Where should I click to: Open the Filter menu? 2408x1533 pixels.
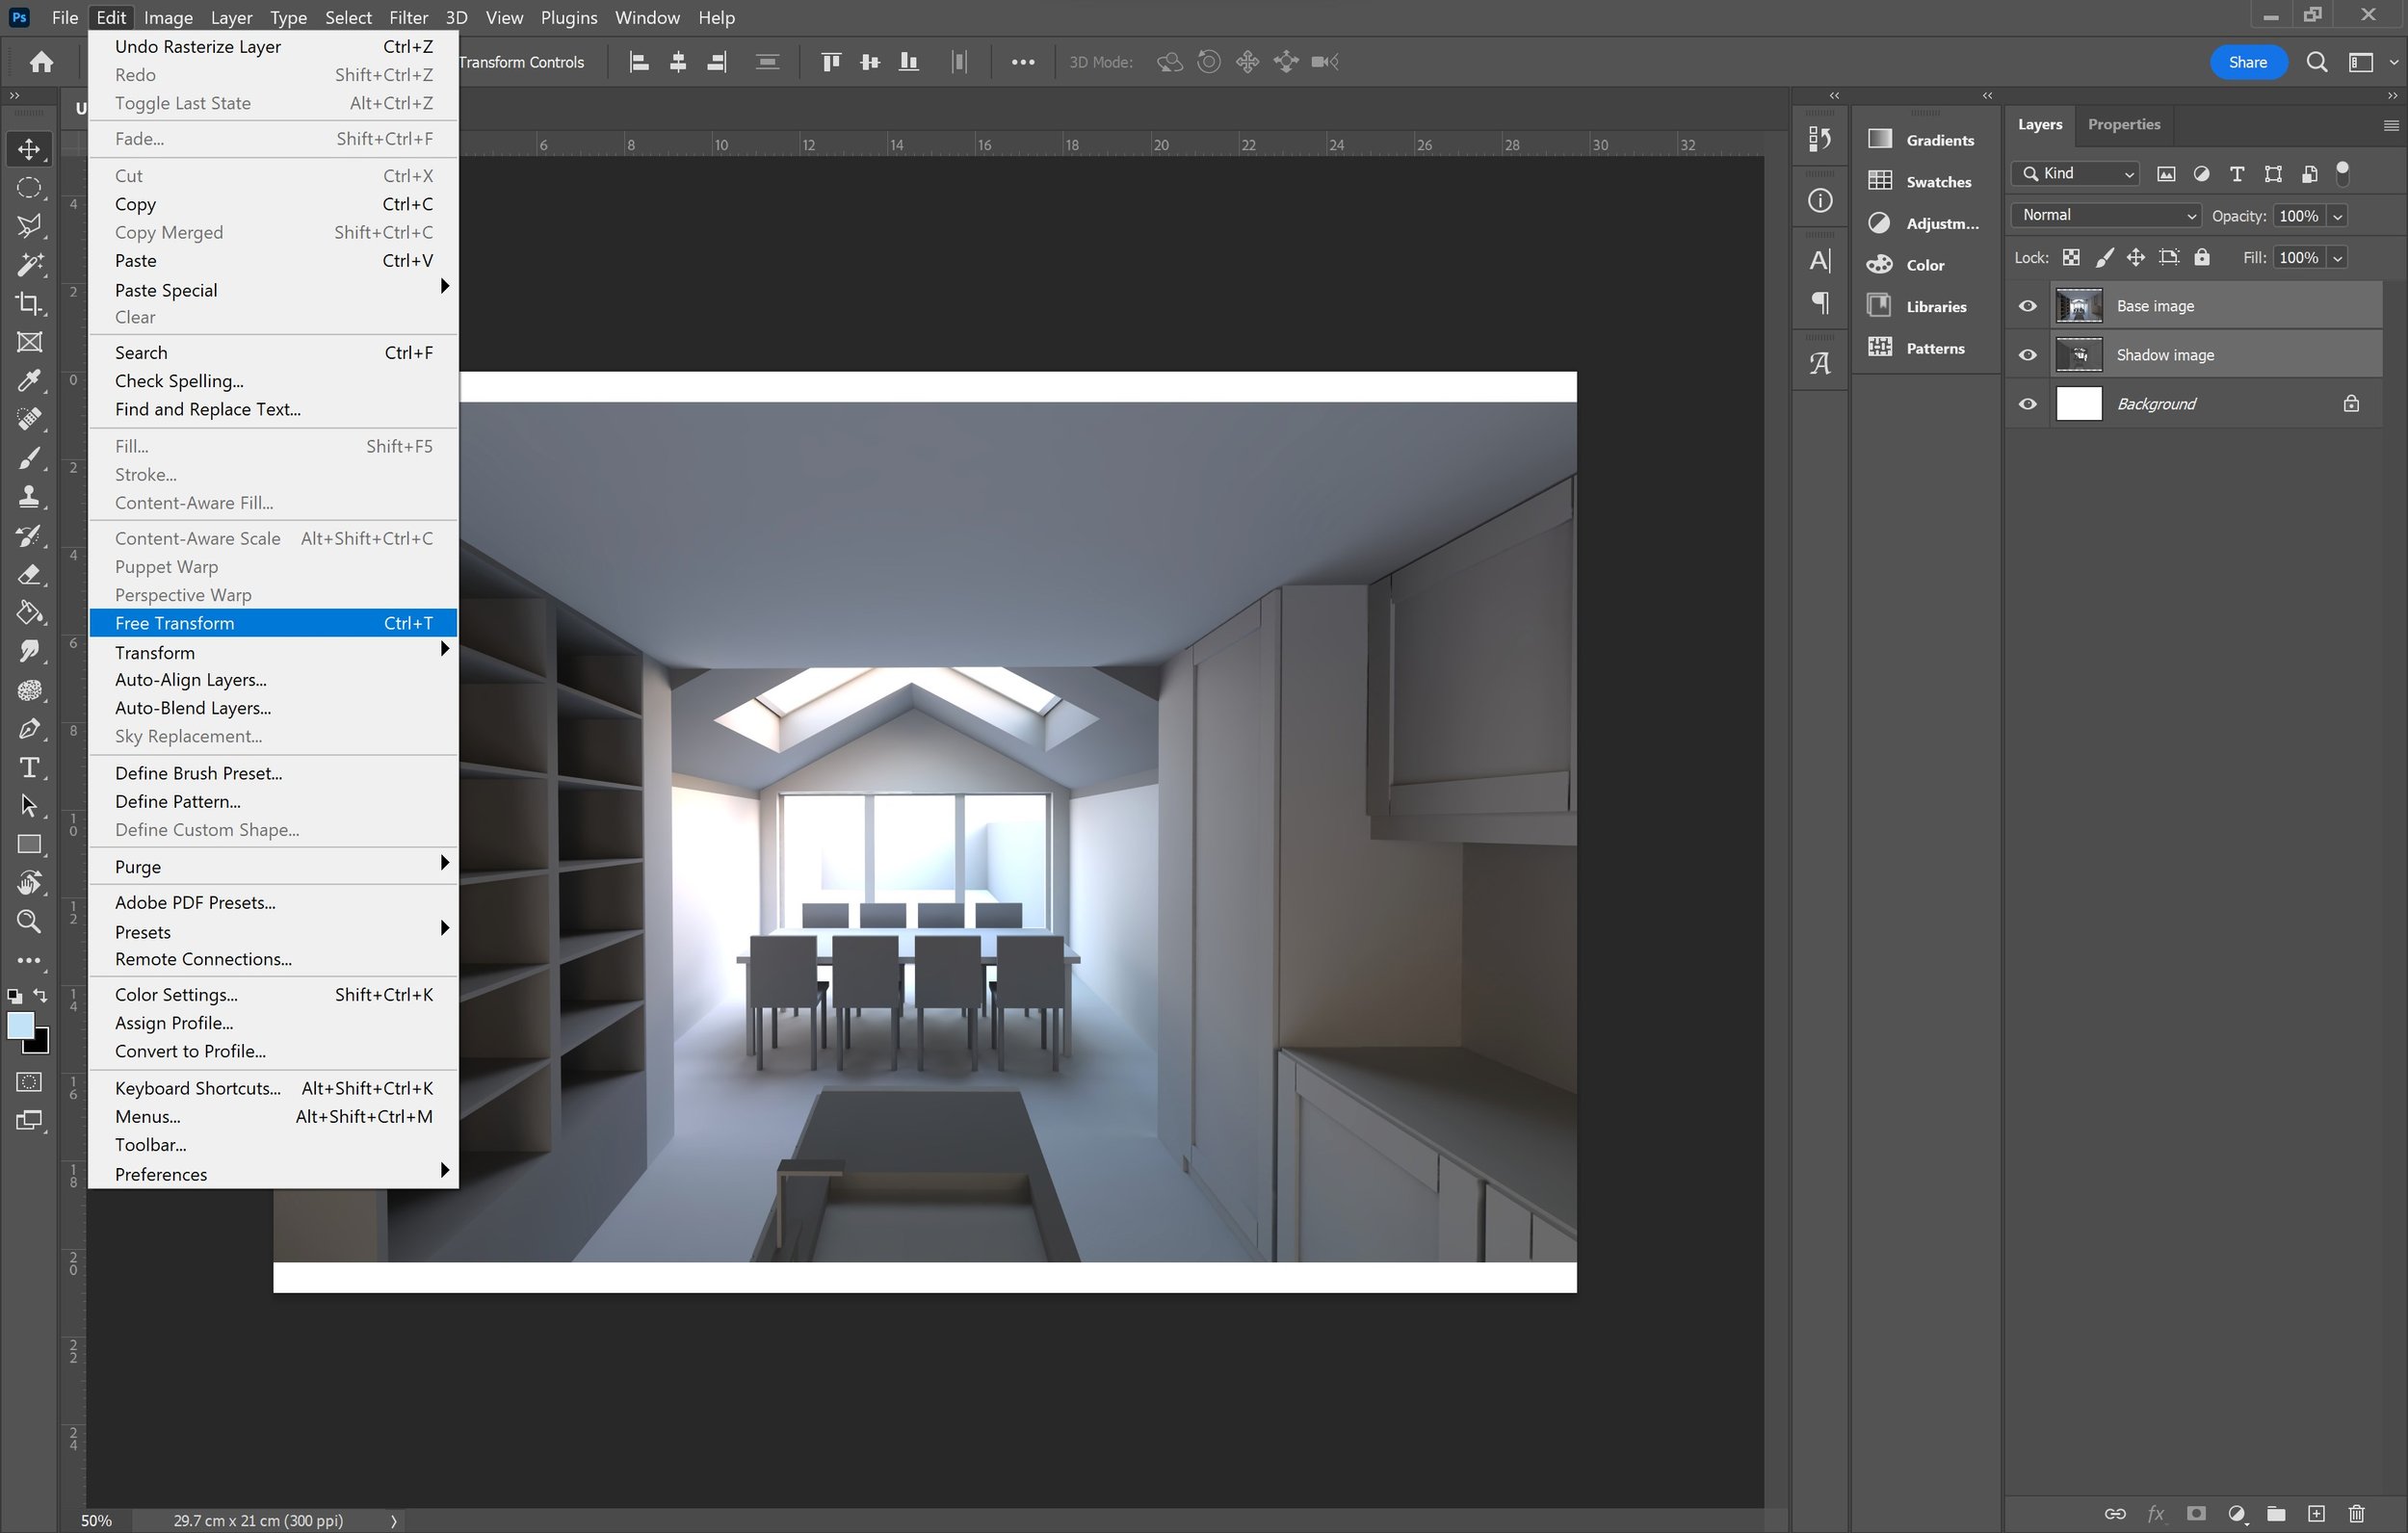[408, 17]
